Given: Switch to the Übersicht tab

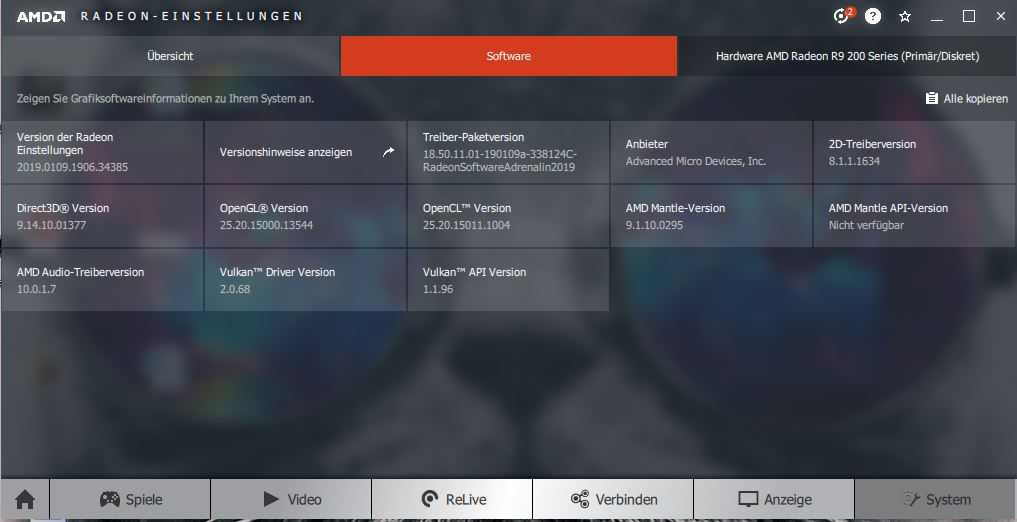Looking at the screenshot, I should [170, 56].
